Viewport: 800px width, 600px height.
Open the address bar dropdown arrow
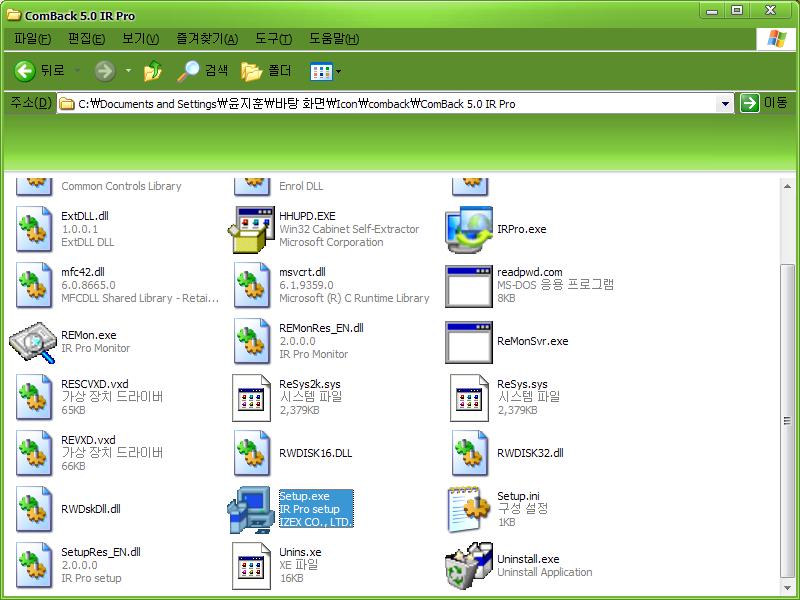pos(724,104)
